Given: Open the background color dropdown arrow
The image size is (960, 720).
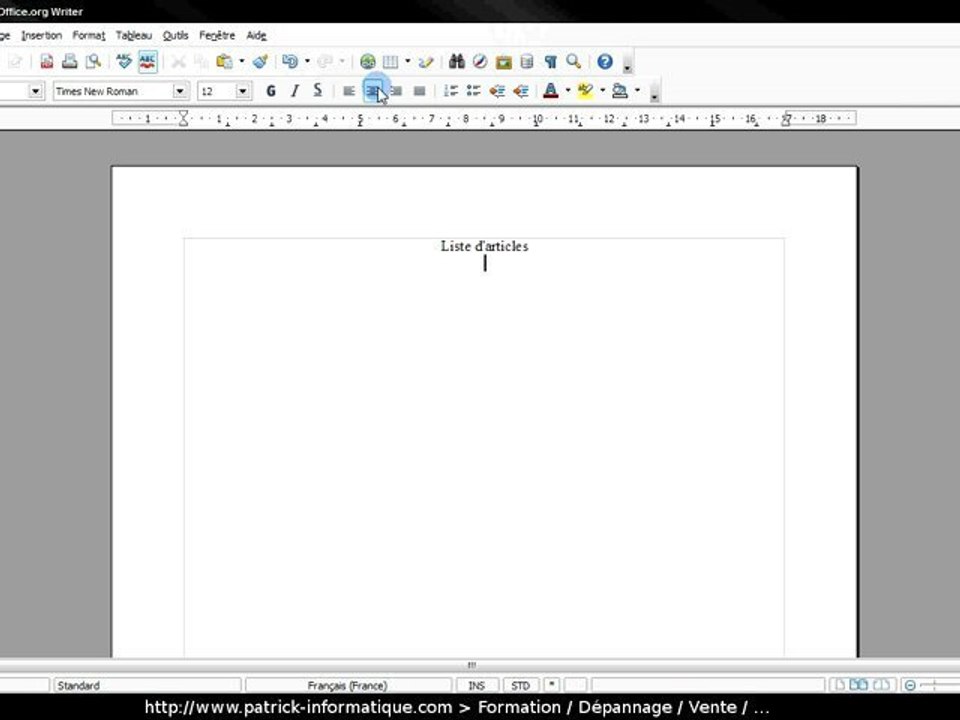Looking at the screenshot, I should (x=637, y=91).
